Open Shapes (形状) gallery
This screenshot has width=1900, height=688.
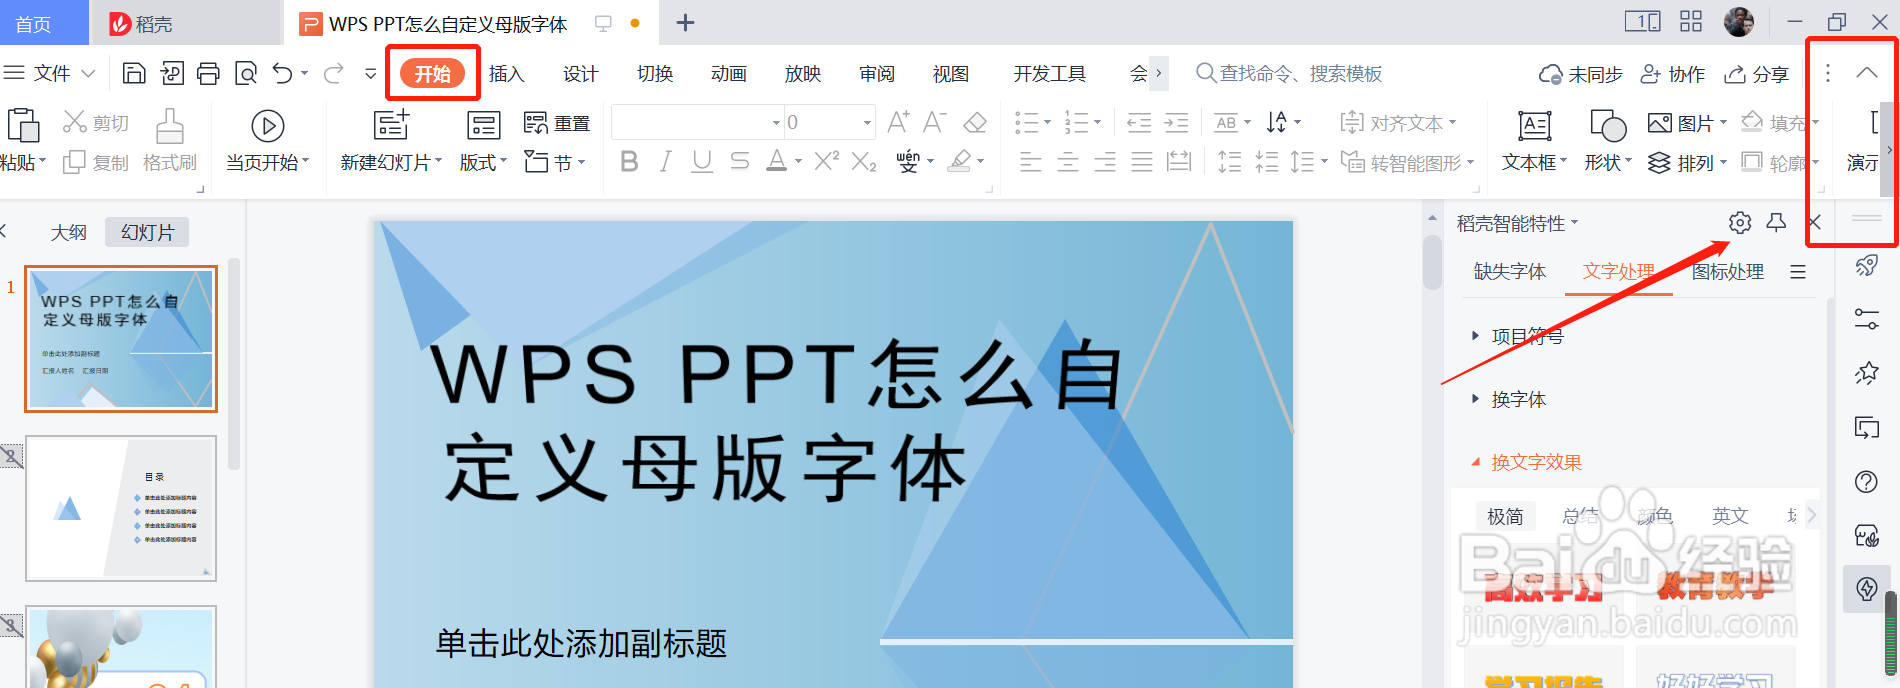click(1608, 141)
